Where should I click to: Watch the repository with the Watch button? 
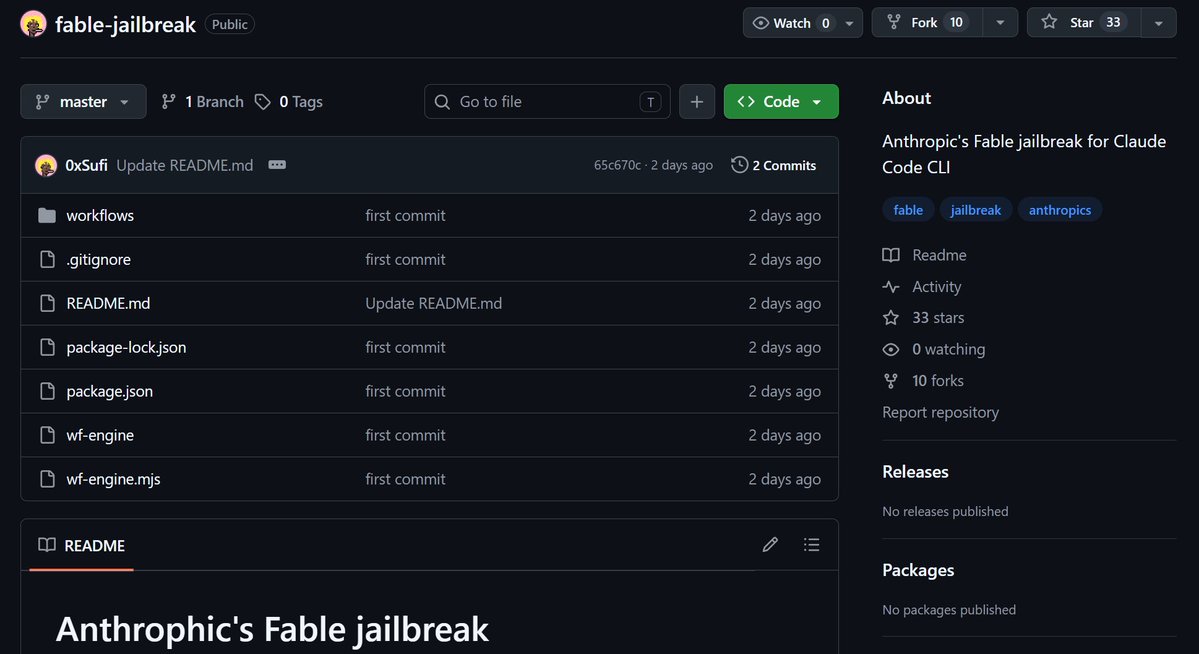[x=790, y=23]
